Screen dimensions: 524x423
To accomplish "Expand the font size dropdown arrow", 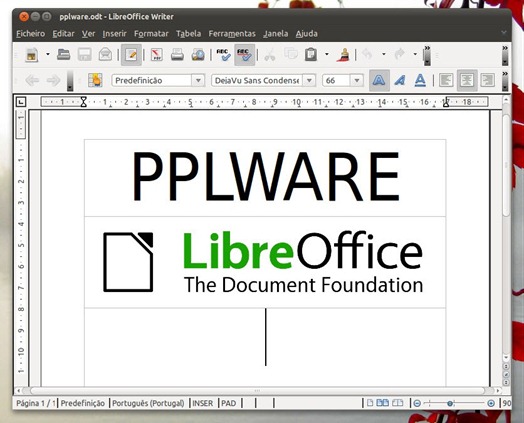I will point(357,81).
